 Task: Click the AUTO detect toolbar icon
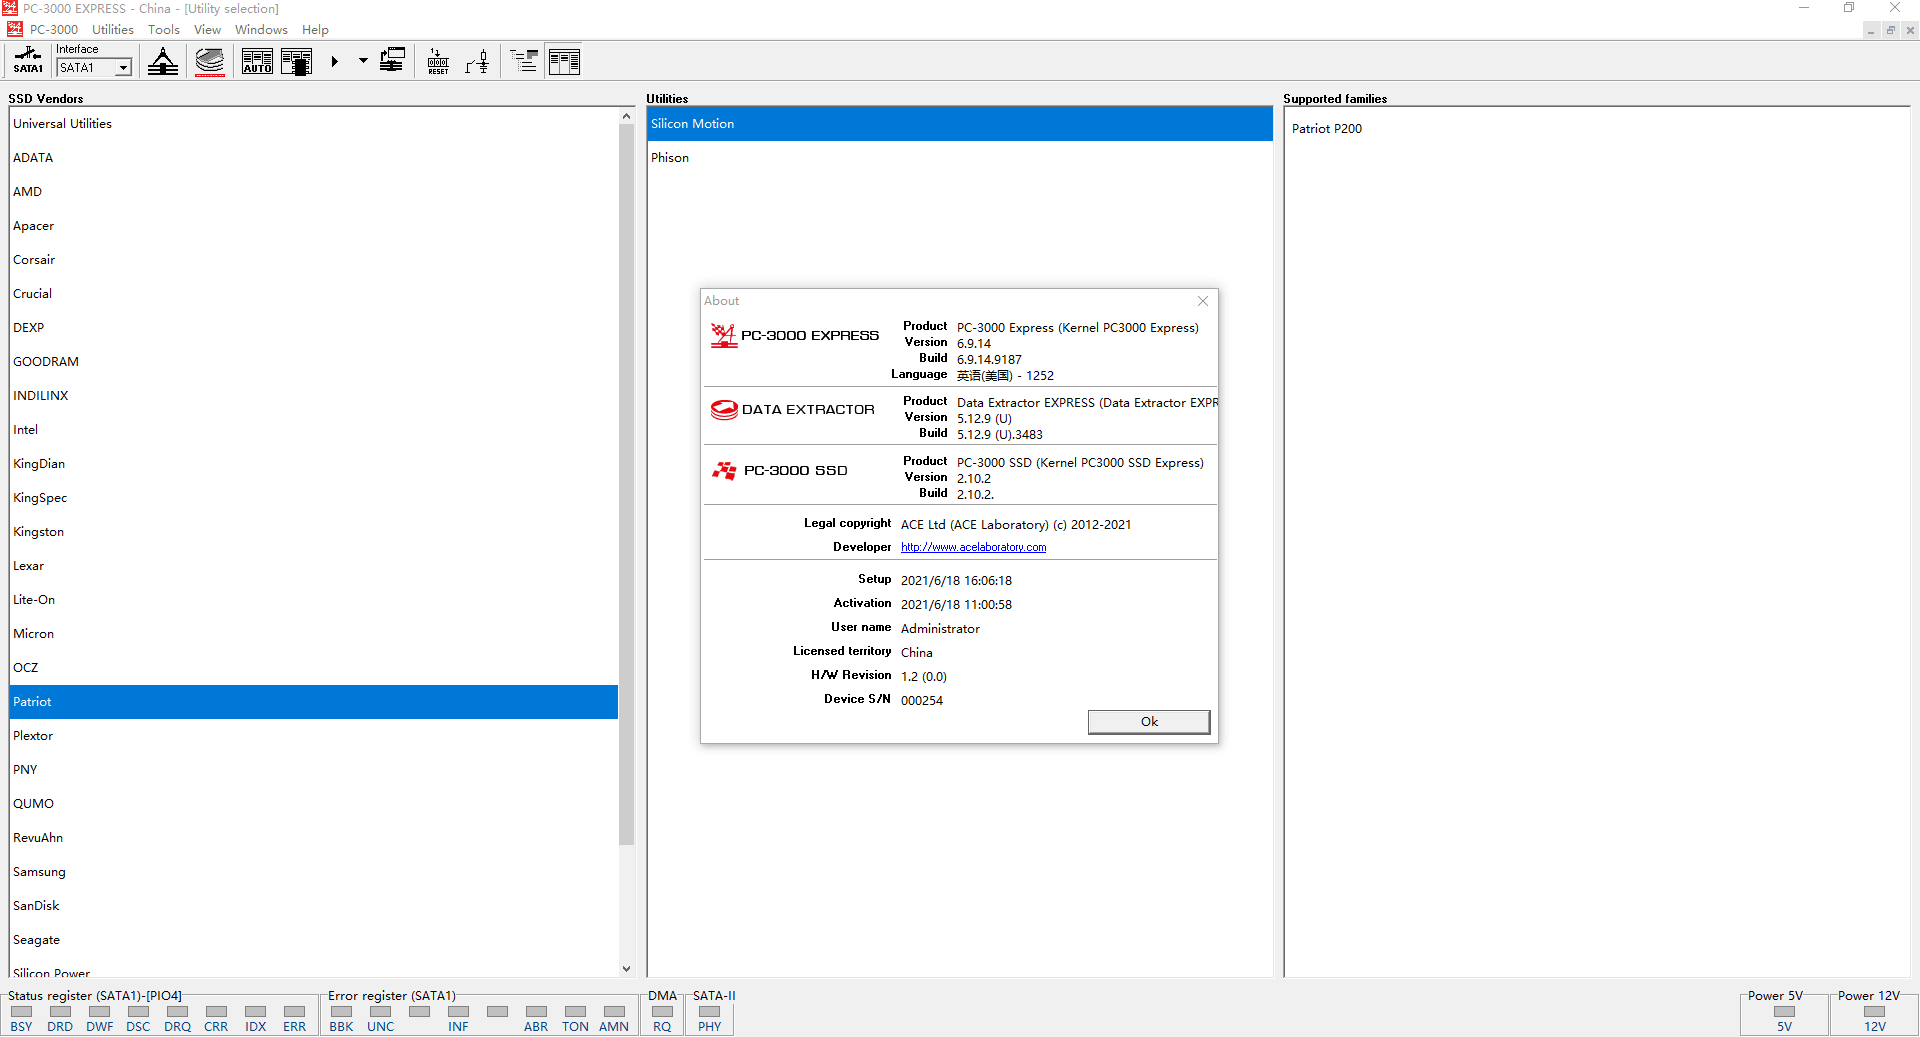[257, 61]
